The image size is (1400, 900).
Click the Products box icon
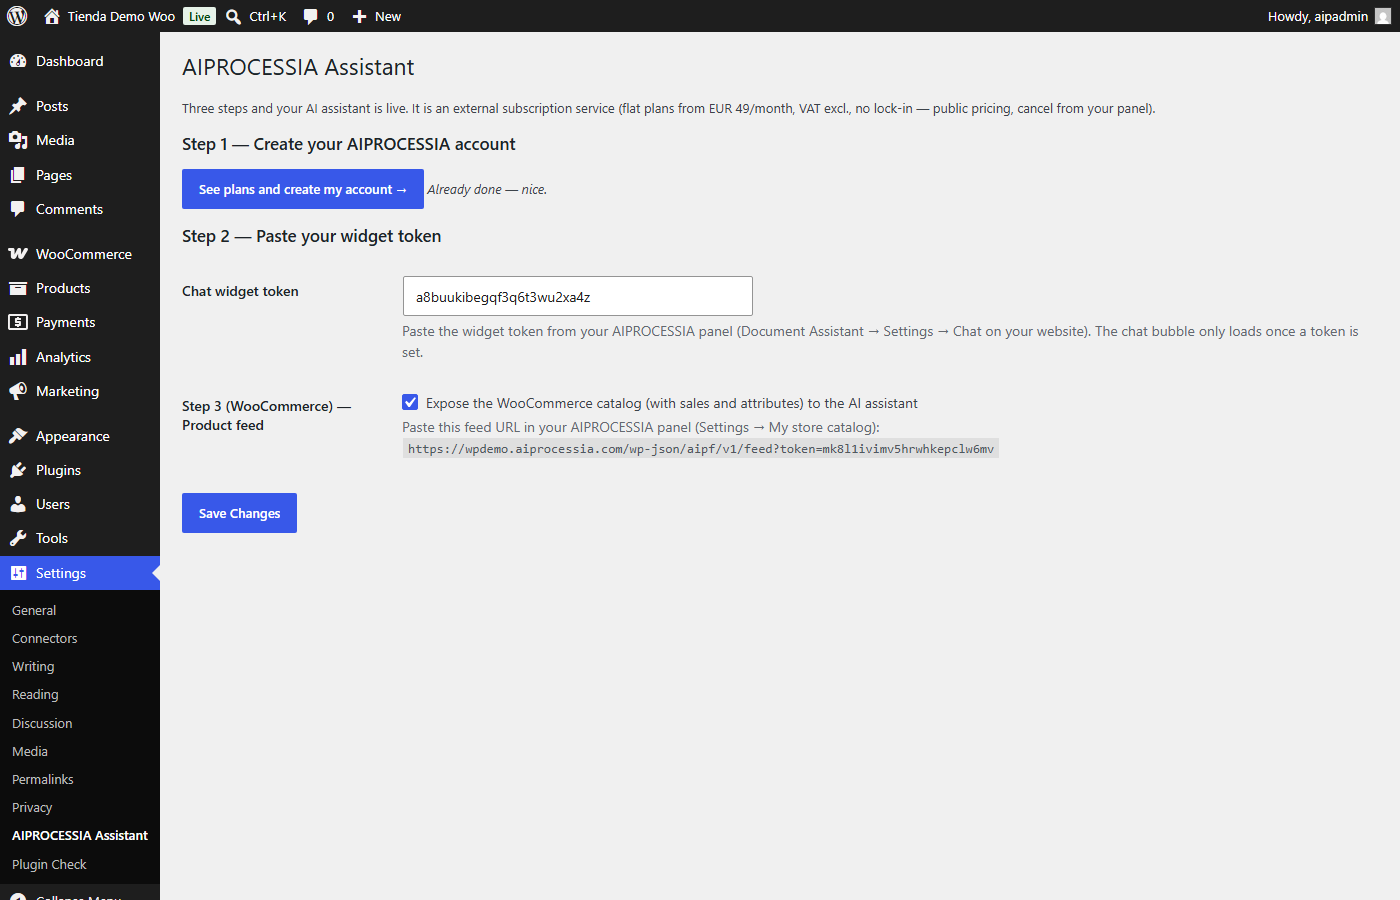pyautogui.click(x=18, y=288)
